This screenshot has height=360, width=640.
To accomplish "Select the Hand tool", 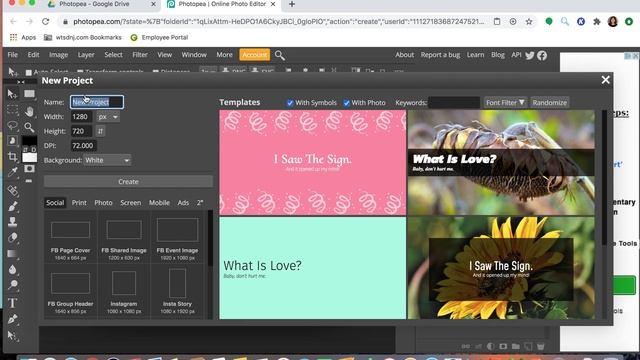I will pyautogui.click(x=29, y=111).
